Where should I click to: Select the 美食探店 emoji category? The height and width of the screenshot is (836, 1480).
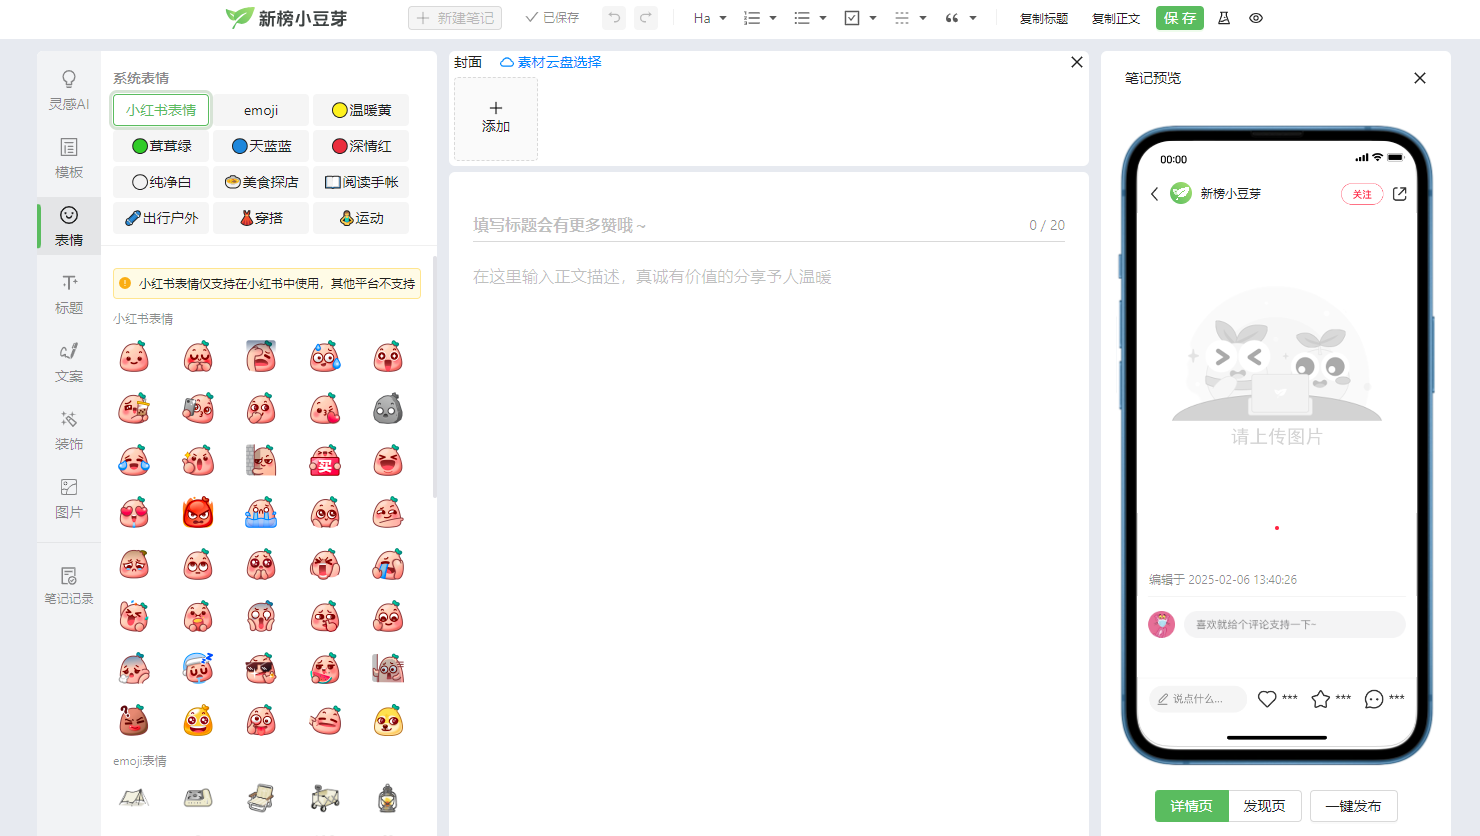pos(261,182)
